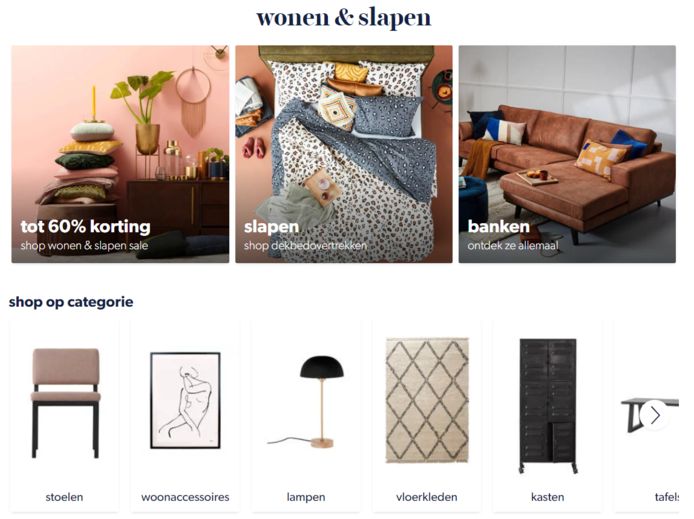
Task: Select the black metal locker cabinet image
Action: [548, 406]
